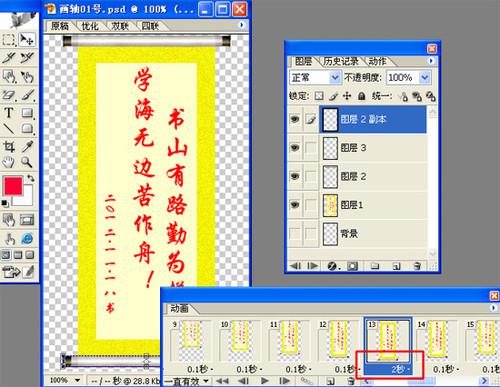Click the 图层1 layer thumbnail
The image size is (500, 387).
[x=330, y=205]
